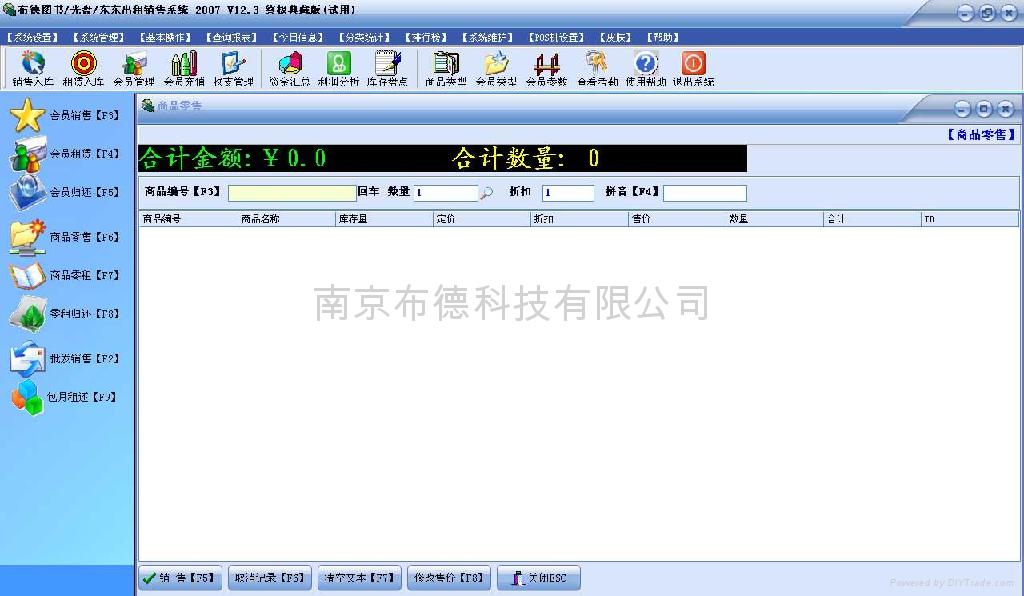Open 皮肤 skin menu
This screenshot has width=1024, height=596.
point(616,37)
